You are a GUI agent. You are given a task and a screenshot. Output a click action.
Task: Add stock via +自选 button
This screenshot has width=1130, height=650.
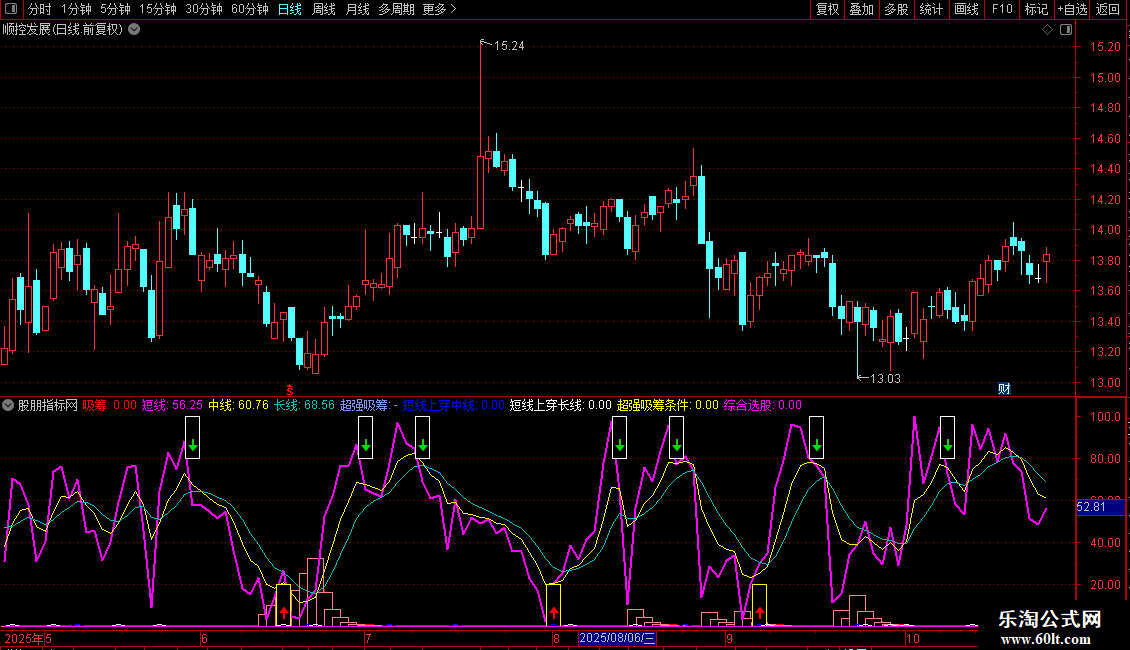1072,9
